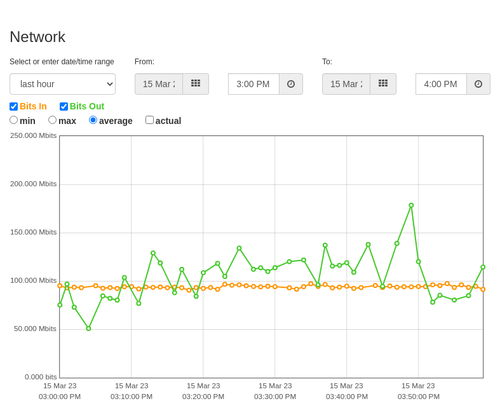The height and width of the screenshot is (403, 500).
Task: Click the Bits Out lowest point near 50 Mbits
Action: (88, 328)
